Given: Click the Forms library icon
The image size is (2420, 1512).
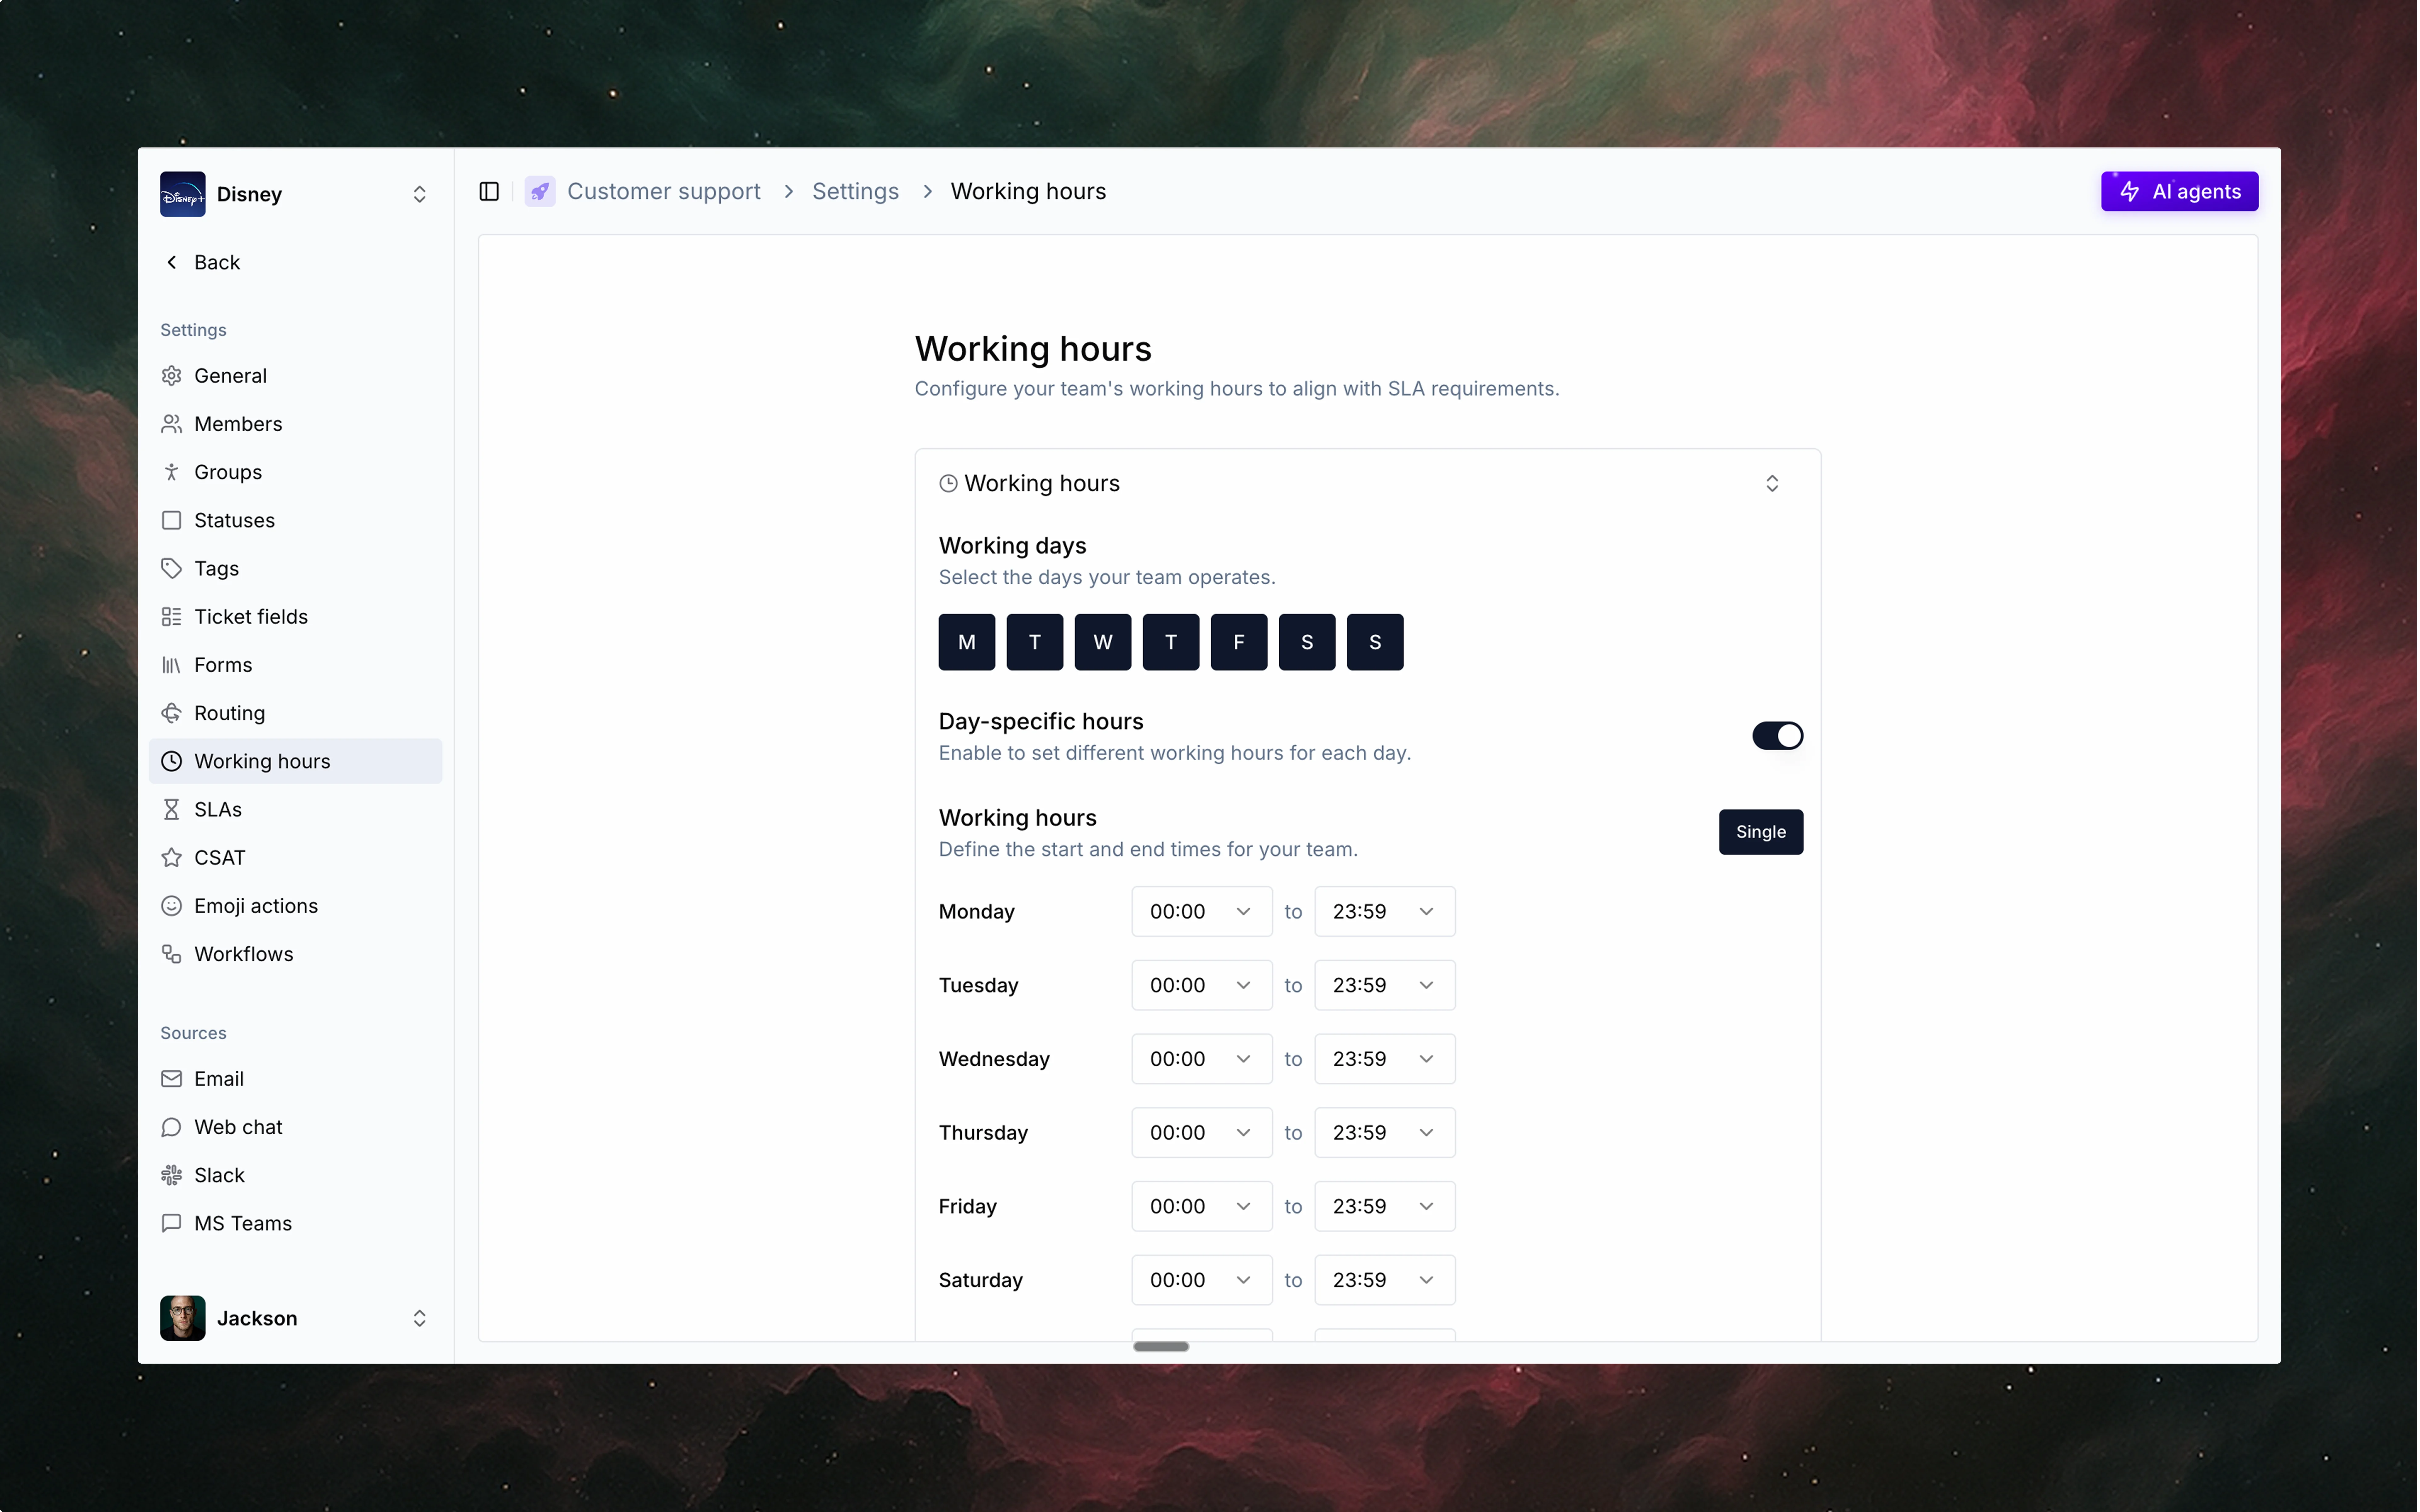Looking at the screenshot, I should (172, 665).
